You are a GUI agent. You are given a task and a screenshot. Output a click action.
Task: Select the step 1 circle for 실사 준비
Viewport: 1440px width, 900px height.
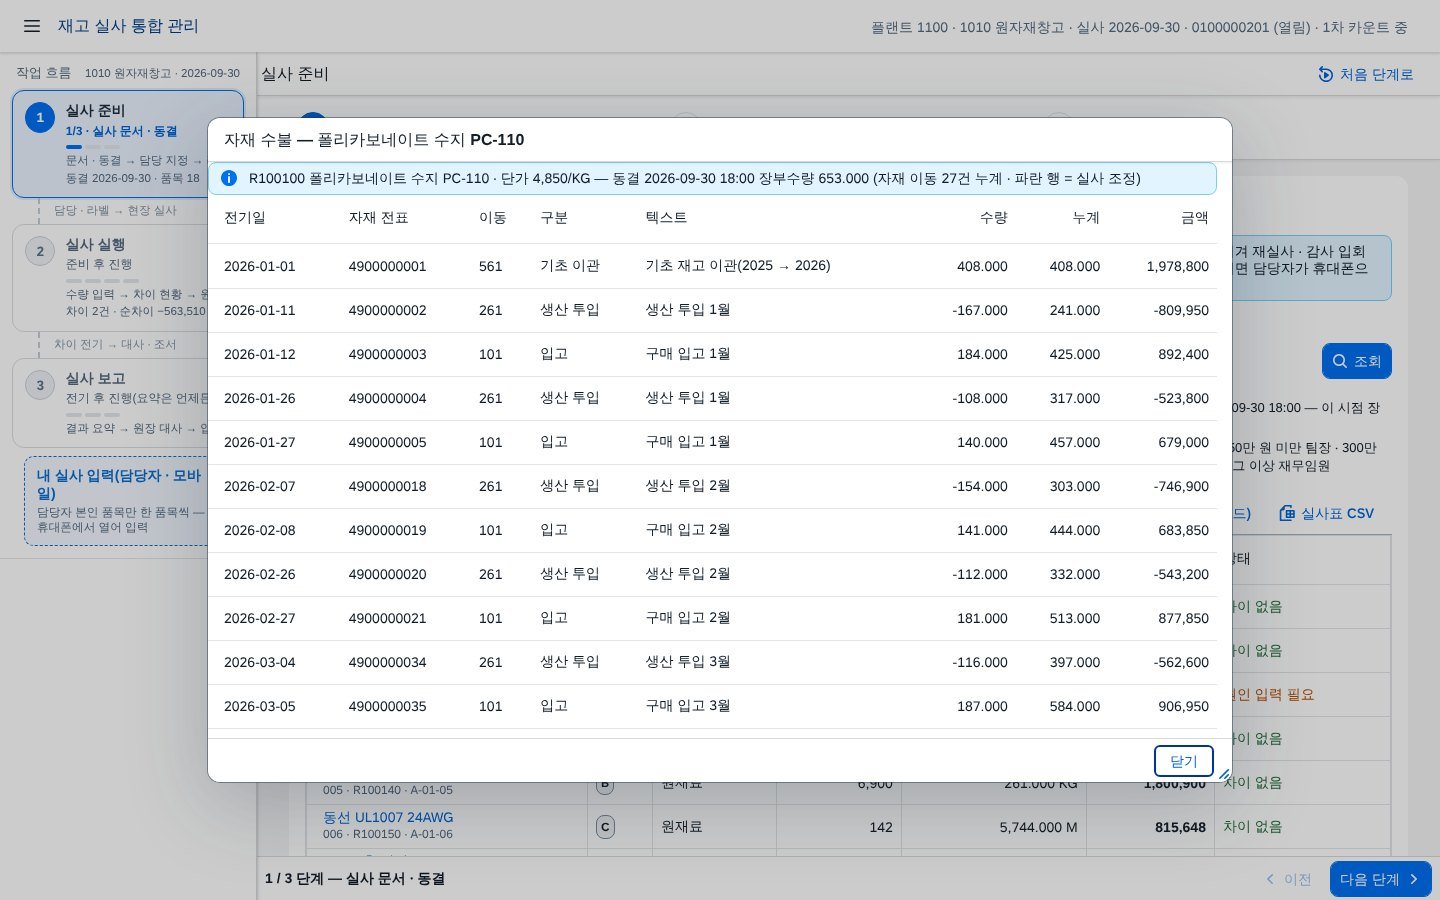pos(40,117)
